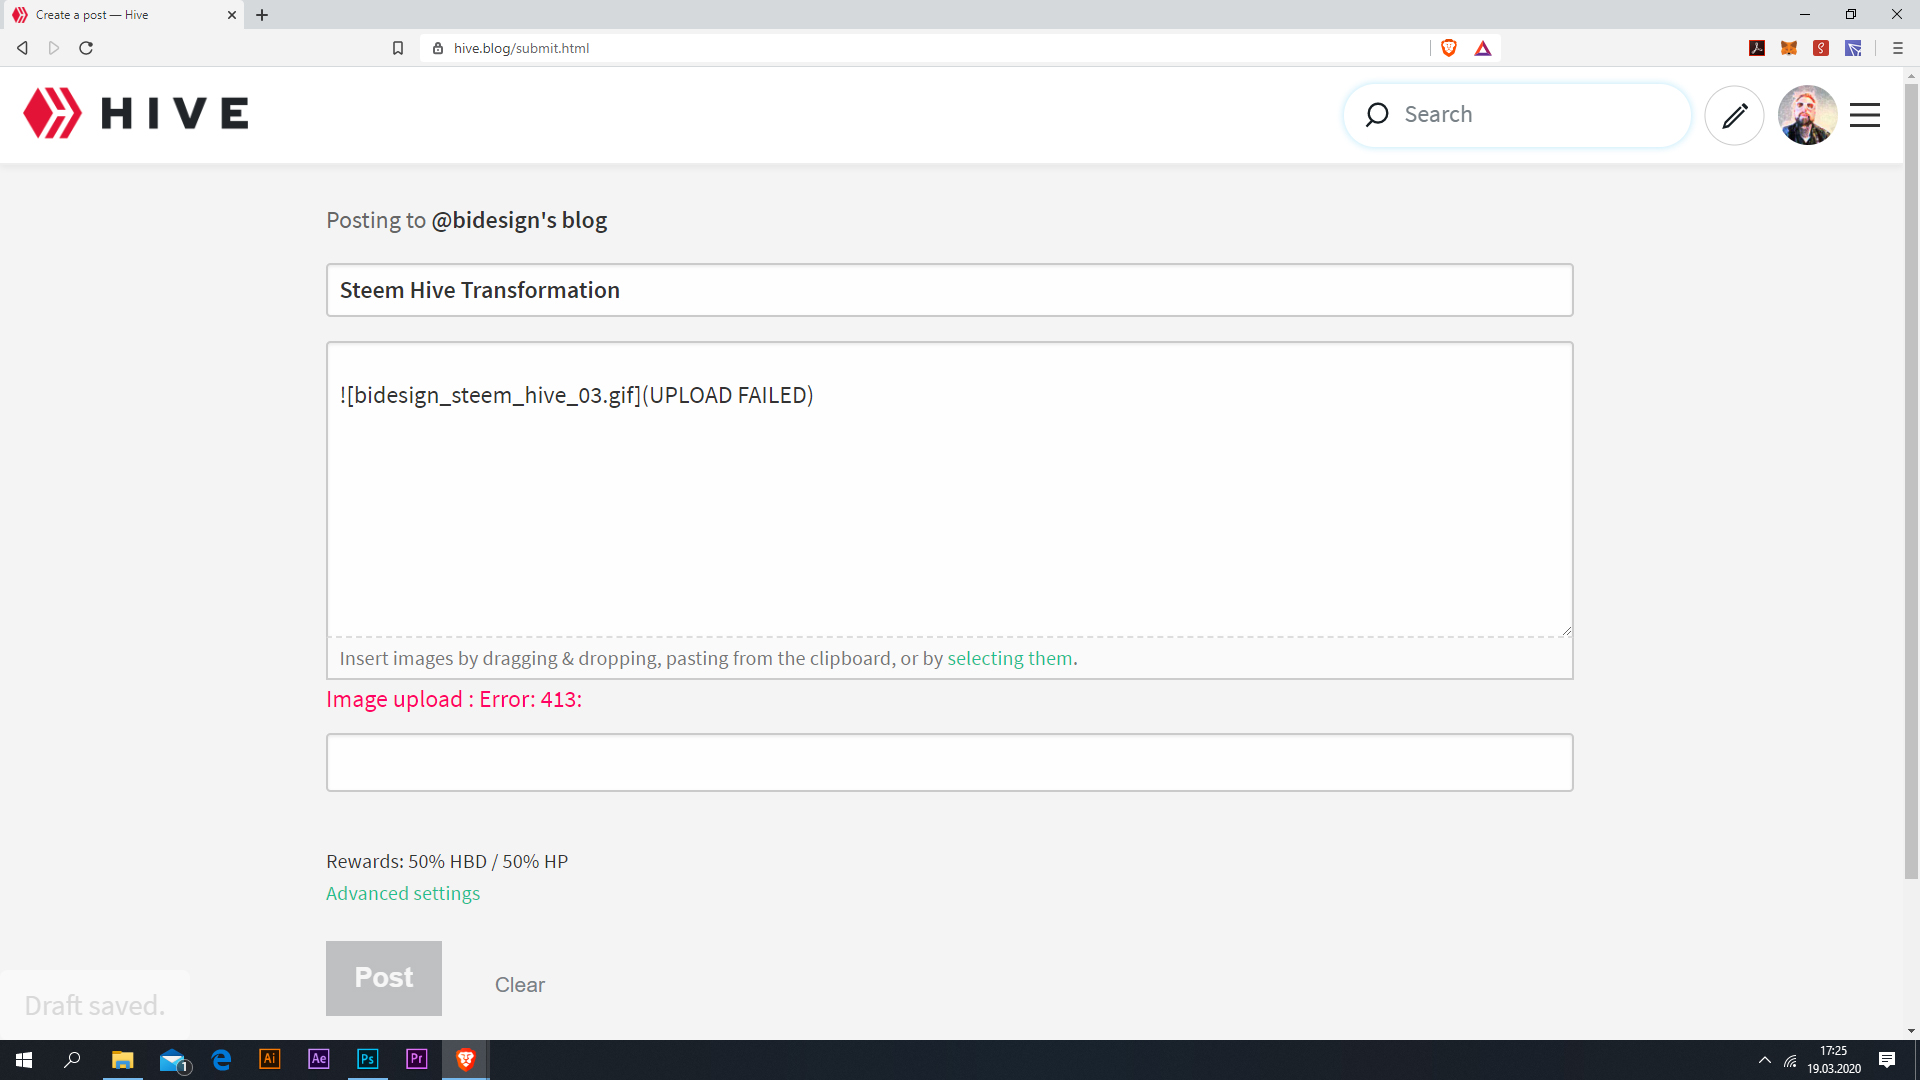The height and width of the screenshot is (1080, 1920).
Task: Click the Brave browser taskbar icon
Action: [466, 1060]
